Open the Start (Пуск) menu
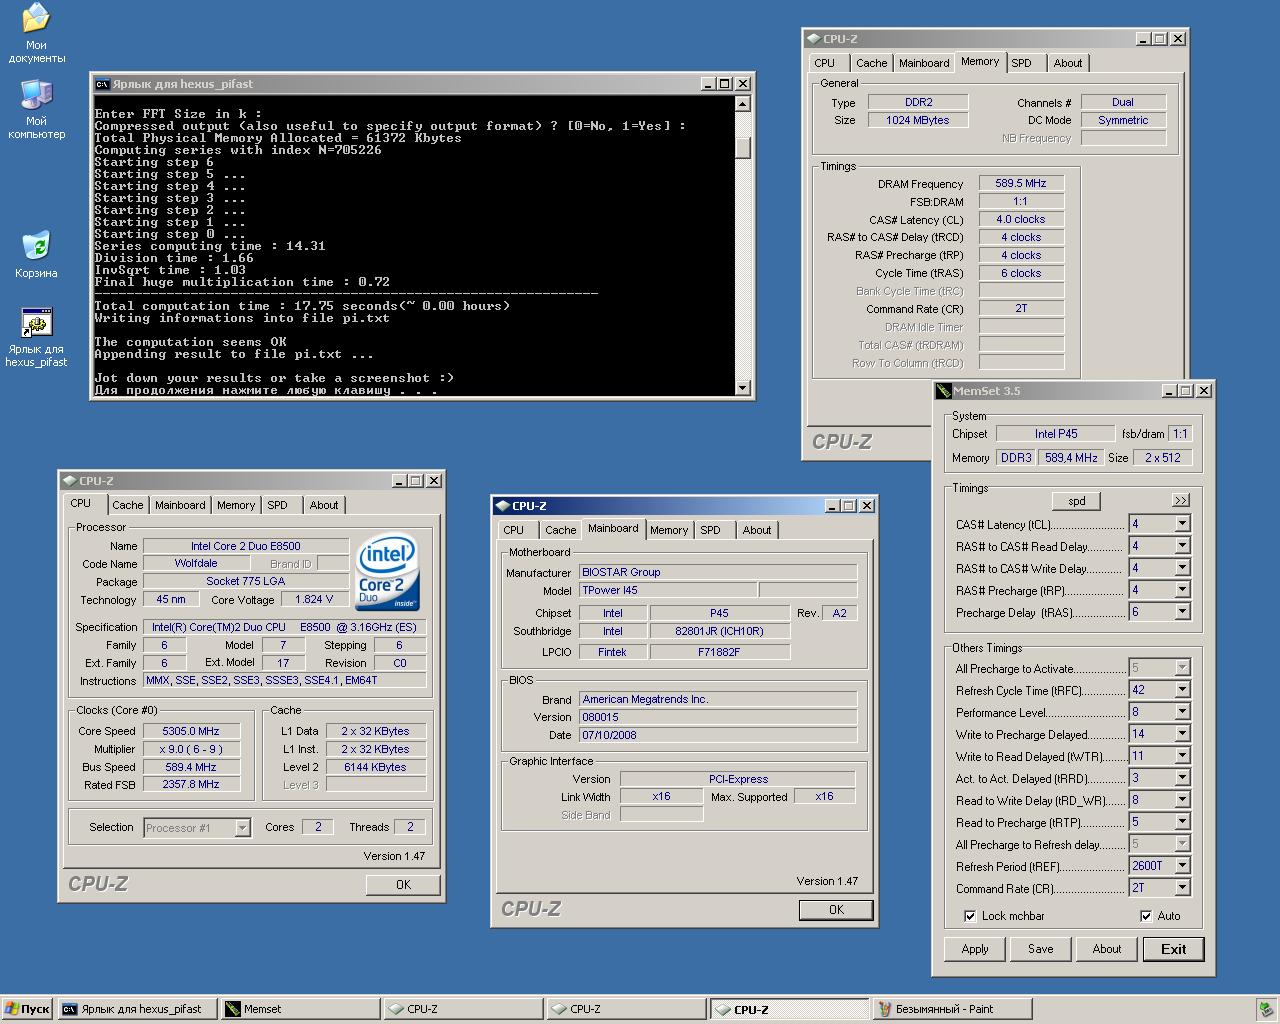 click(27, 1009)
